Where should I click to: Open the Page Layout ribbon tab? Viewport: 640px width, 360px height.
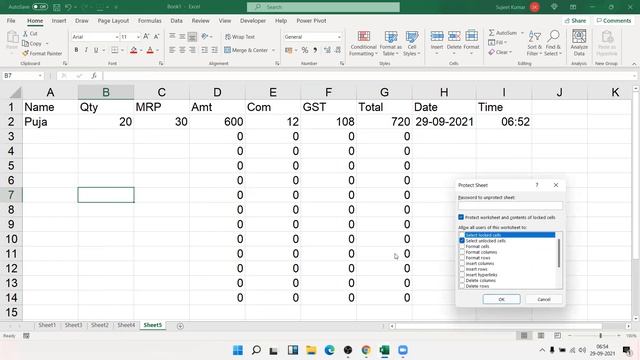click(113, 20)
